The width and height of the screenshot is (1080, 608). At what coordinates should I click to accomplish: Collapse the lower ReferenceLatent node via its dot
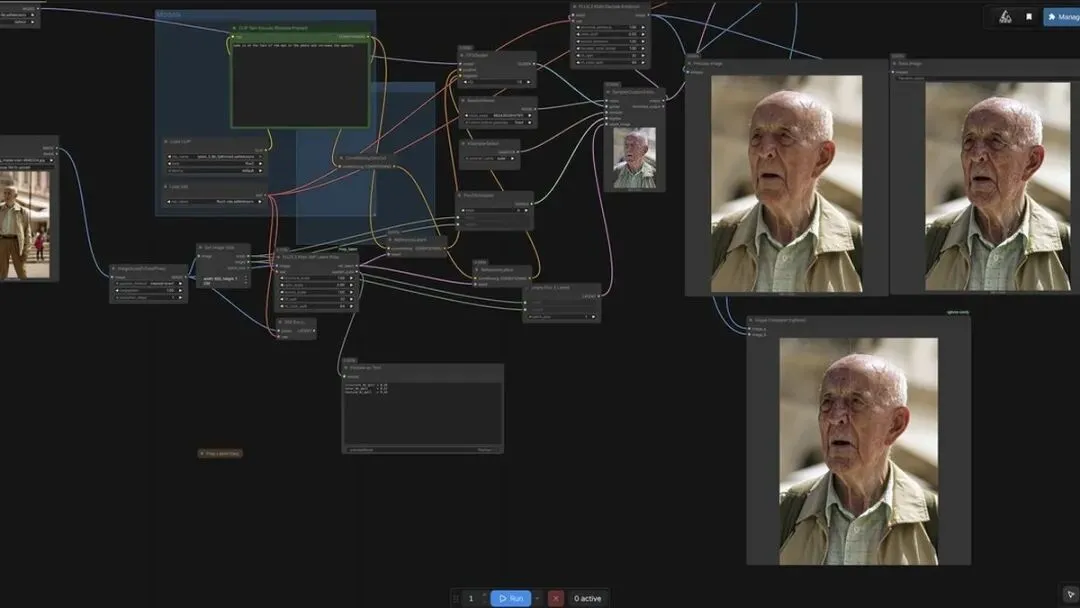click(477, 270)
